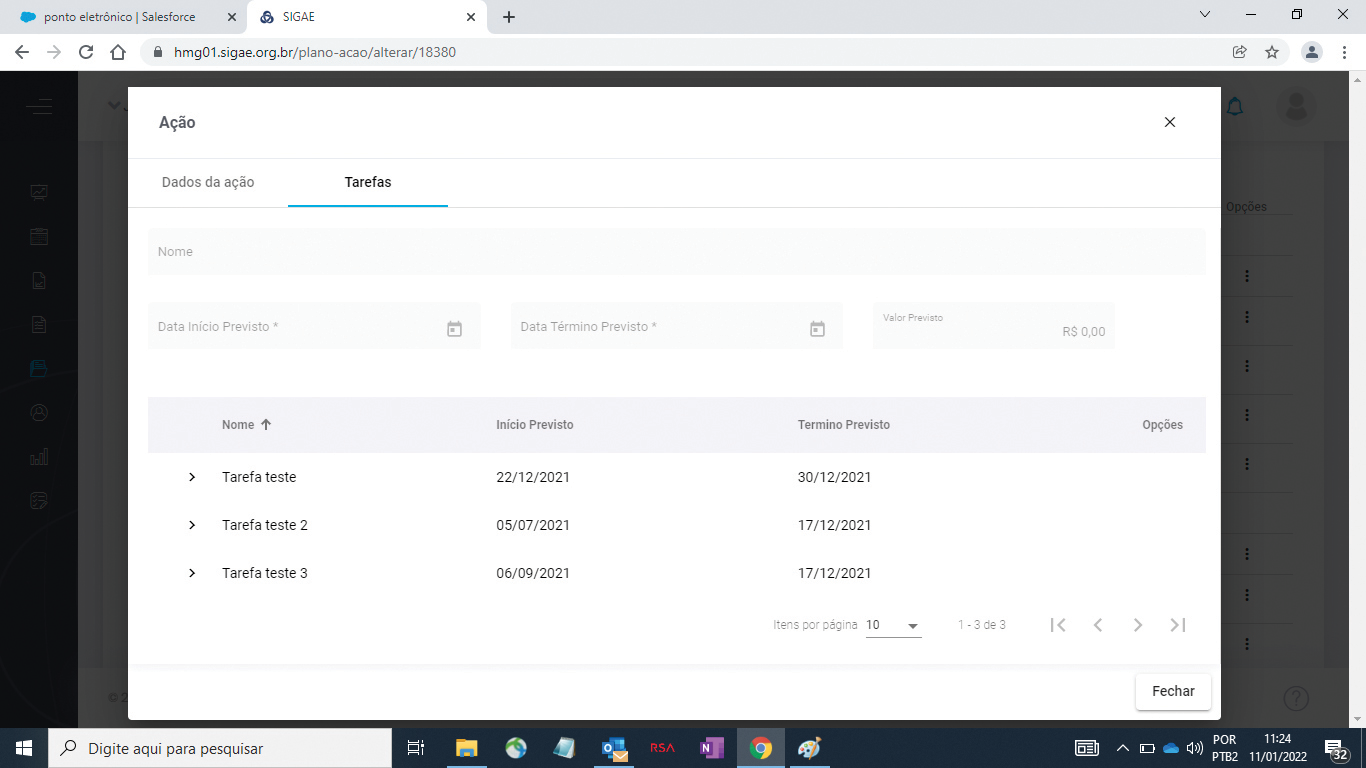Click the Nome input field

click(x=676, y=251)
